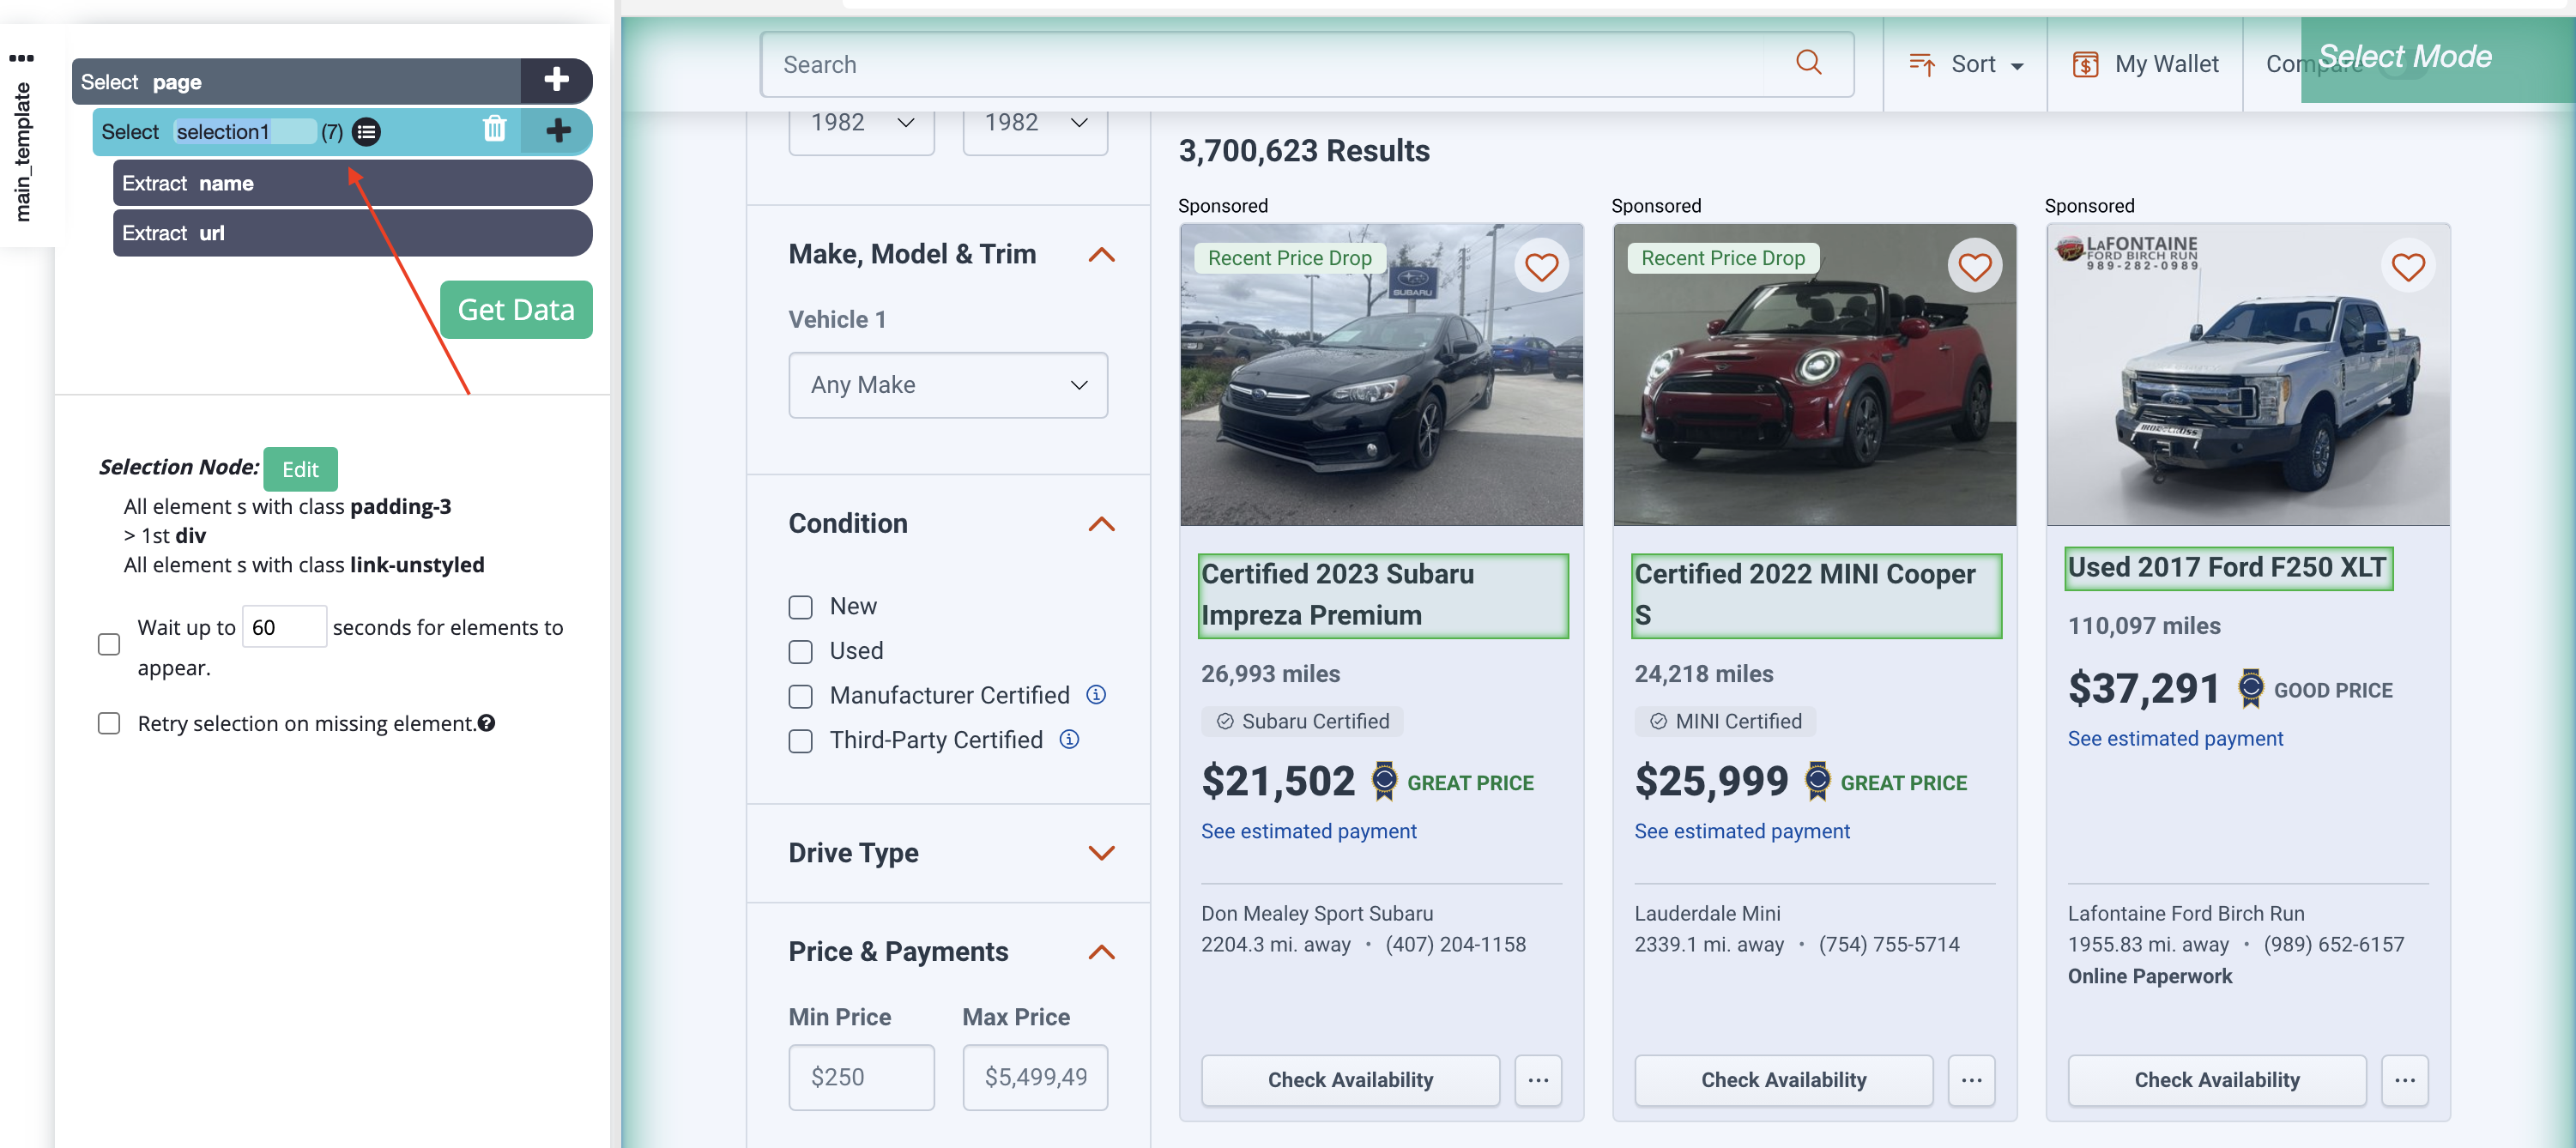The height and width of the screenshot is (1148, 2576).
Task: Click the Get Data button
Action: pos(516,310)
